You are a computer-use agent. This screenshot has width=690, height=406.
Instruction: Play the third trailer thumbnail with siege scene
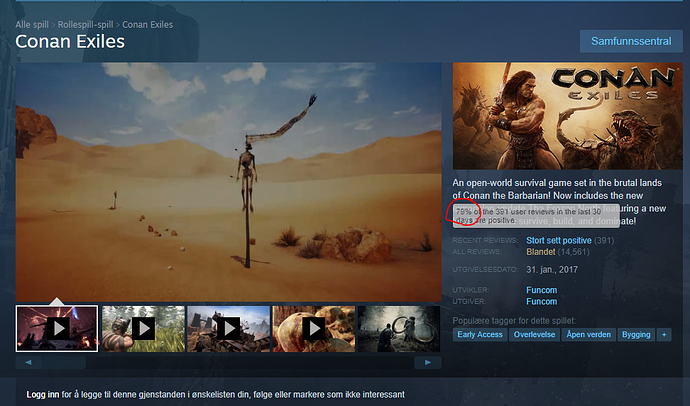click(228, 329)
